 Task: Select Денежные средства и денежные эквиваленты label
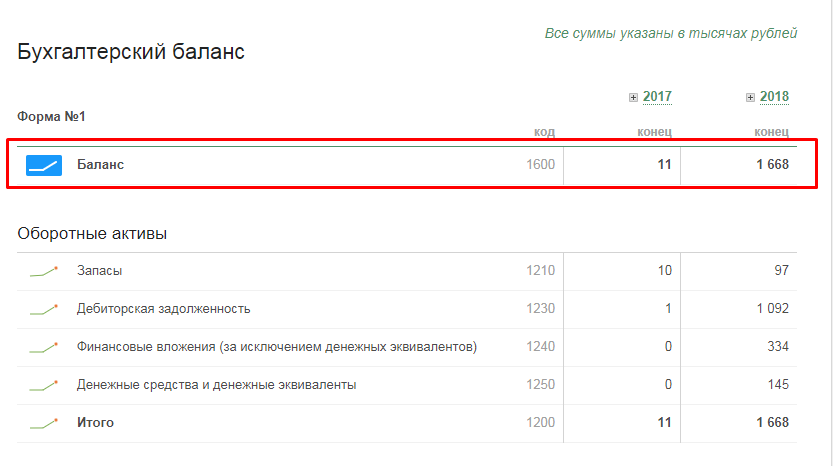[x=216, y=385]
